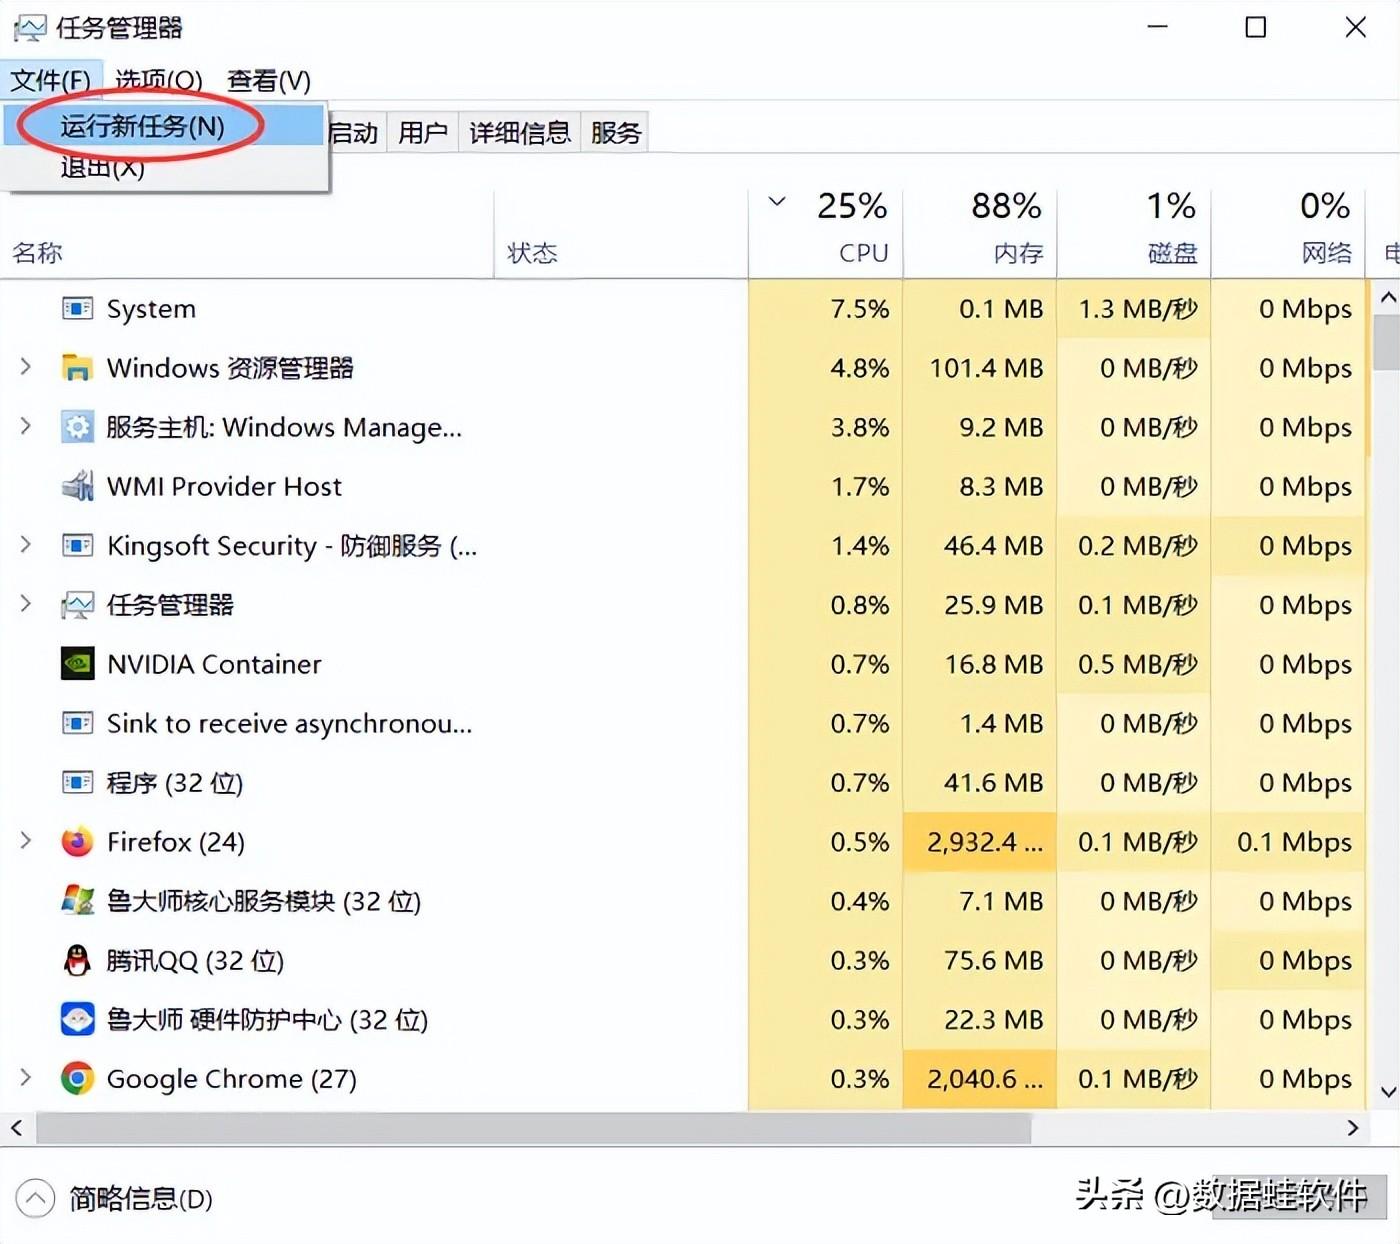This screenshot has width=1400, height=1244.
Task: Click the 75.6 MB memory cell
Action: [980, 960]
